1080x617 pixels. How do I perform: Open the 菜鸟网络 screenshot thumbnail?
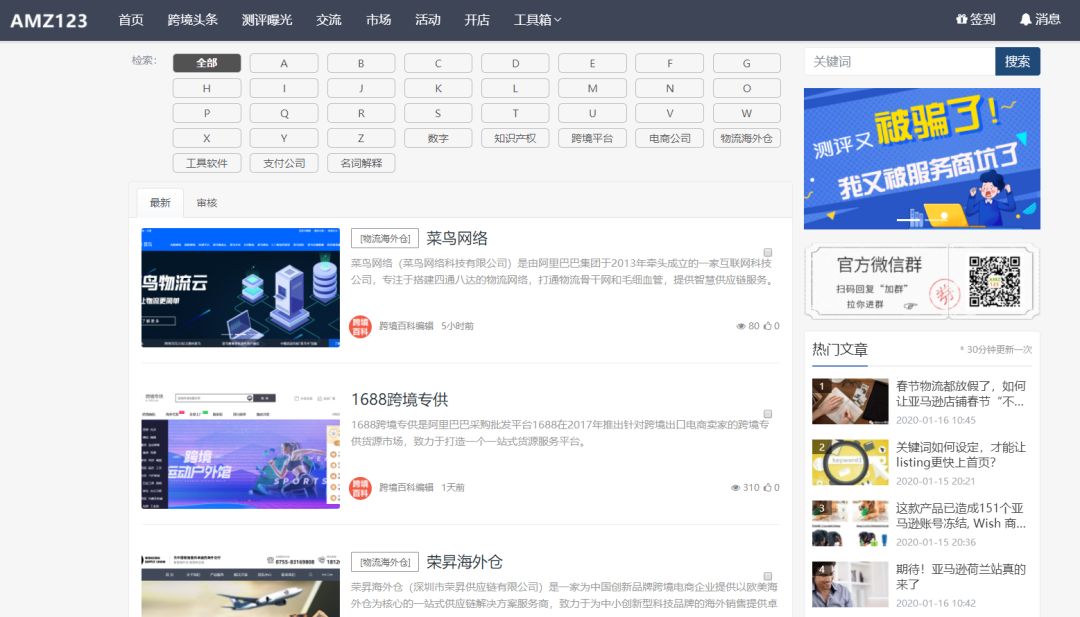tap(240, 287)
